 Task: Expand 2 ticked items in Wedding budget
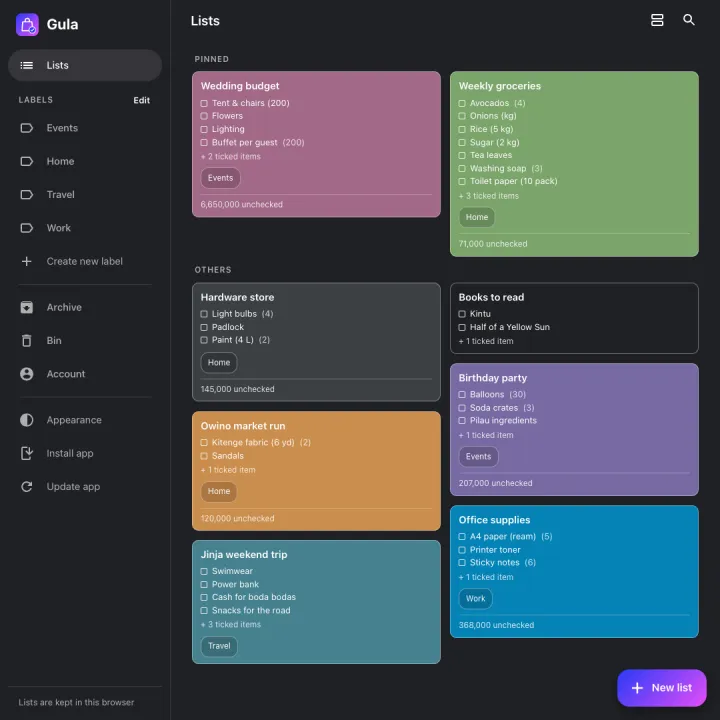coord(231,157)
